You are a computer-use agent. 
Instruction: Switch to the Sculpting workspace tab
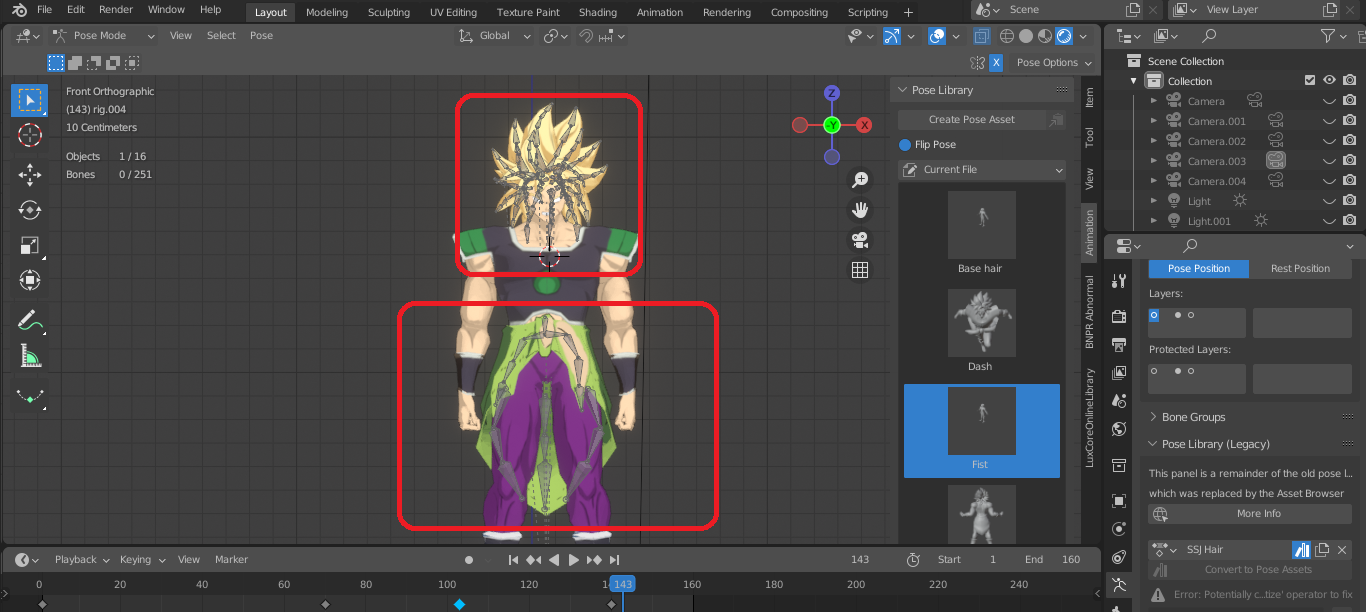coord(389,12)
